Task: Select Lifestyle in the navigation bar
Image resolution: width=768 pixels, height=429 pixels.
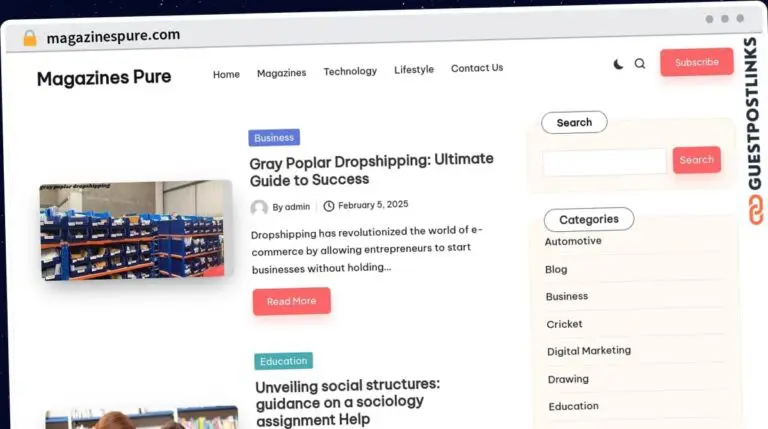Action: [414, 70]
